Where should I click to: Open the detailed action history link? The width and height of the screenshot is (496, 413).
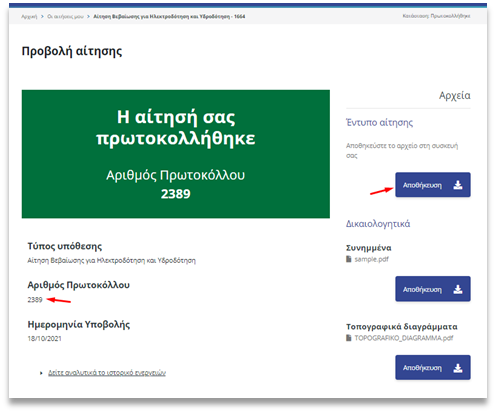pyautogui.click(x=107, y=372)
